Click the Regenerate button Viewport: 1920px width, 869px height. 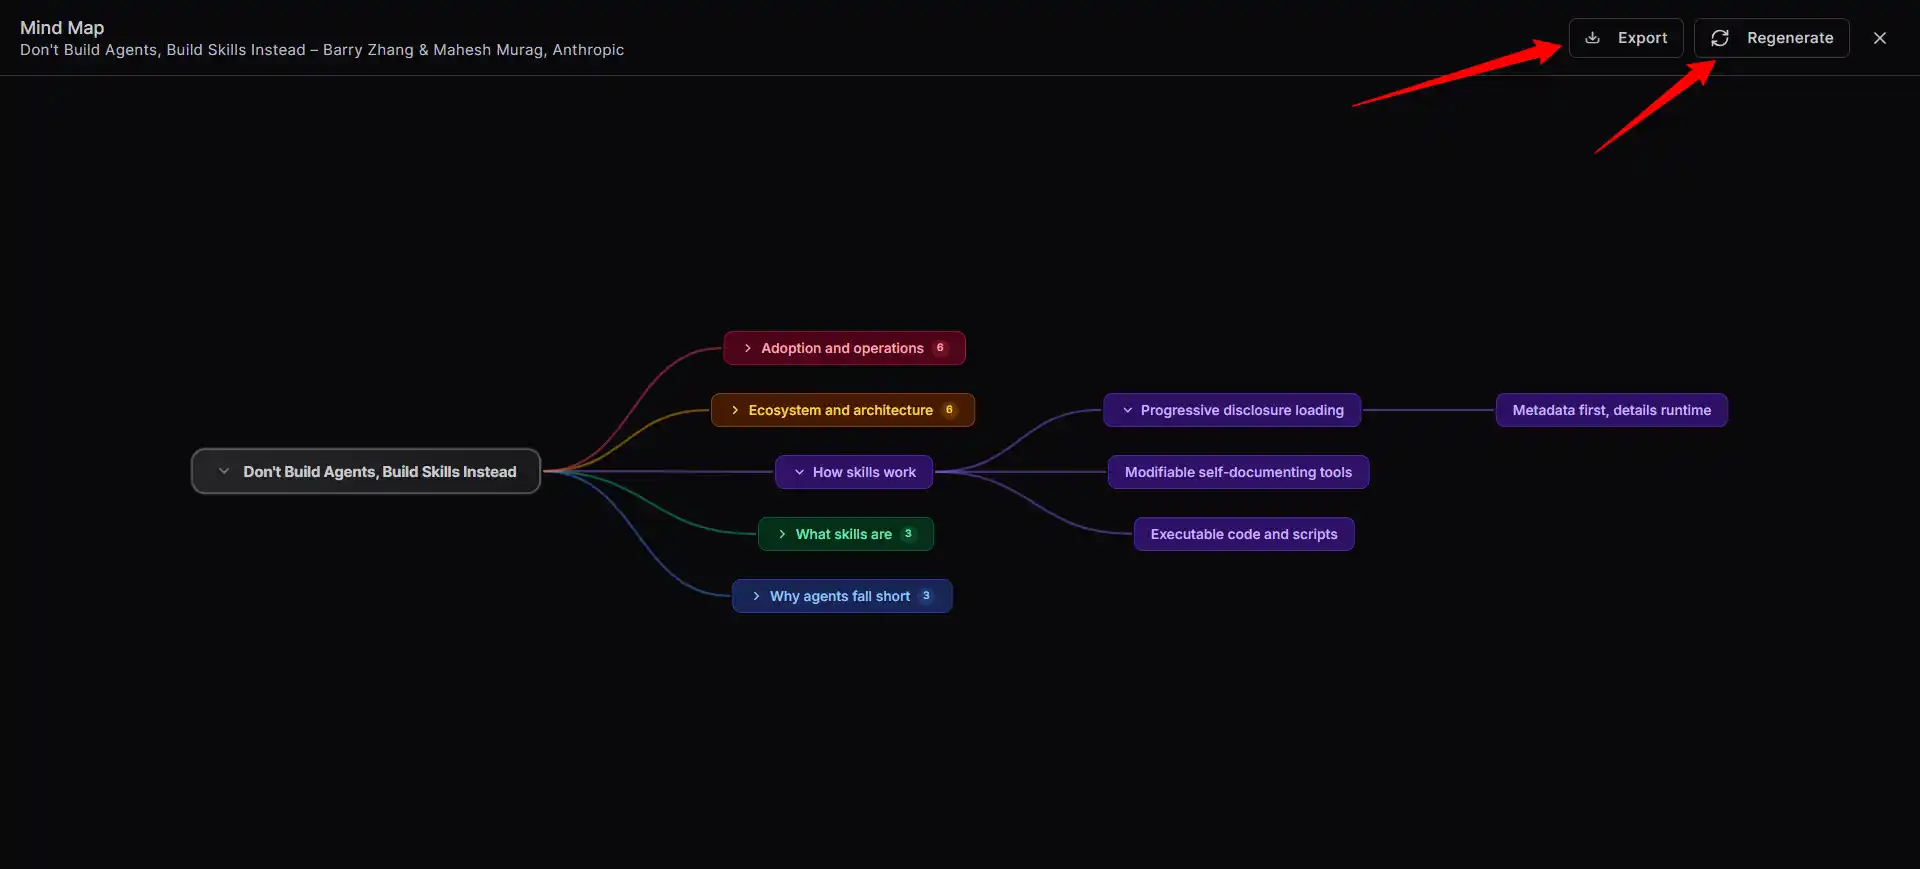coord(1771,38)
